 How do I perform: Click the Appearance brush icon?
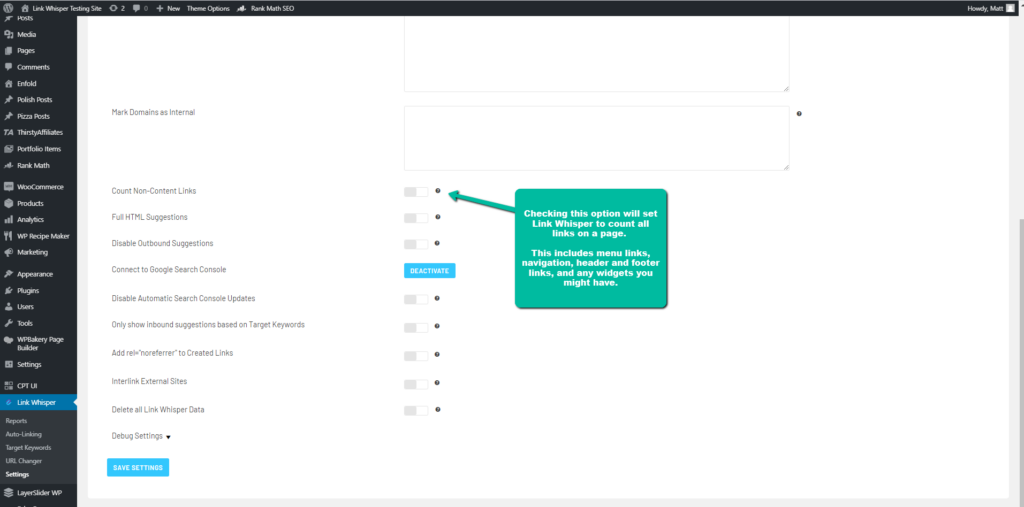click(8, 274)
